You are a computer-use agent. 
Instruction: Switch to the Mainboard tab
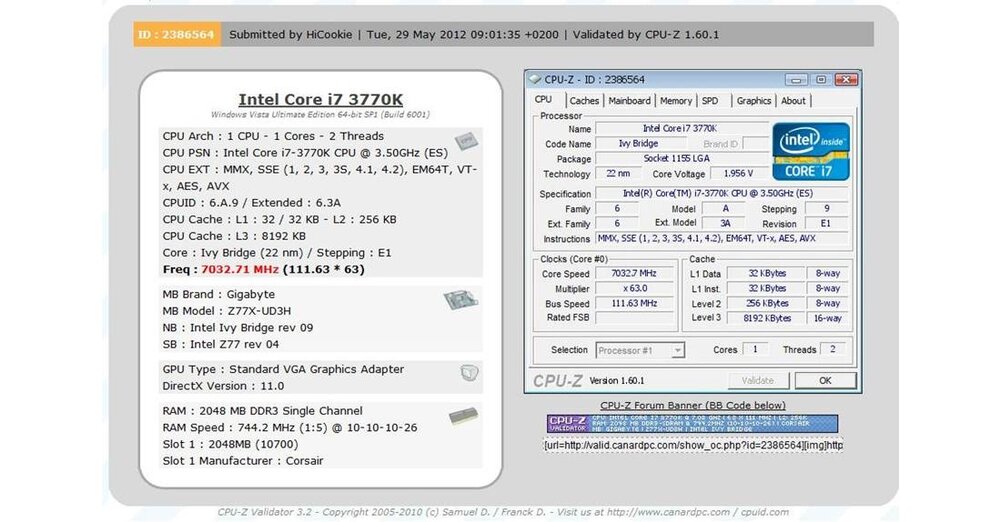(629, 101)
